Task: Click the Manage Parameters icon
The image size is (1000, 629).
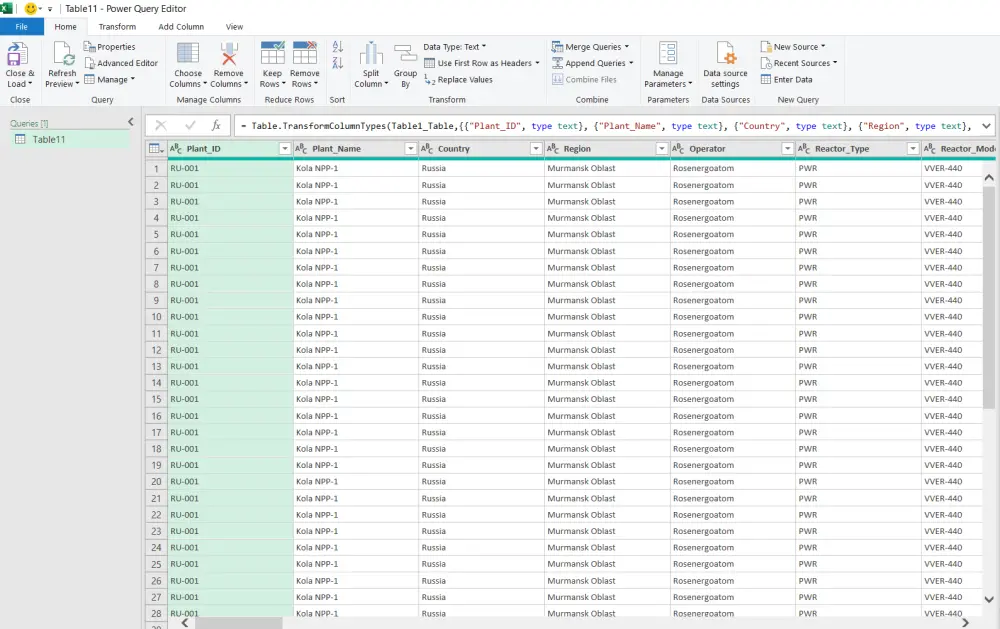Action: pyautogui.click(x=668, y=54)
